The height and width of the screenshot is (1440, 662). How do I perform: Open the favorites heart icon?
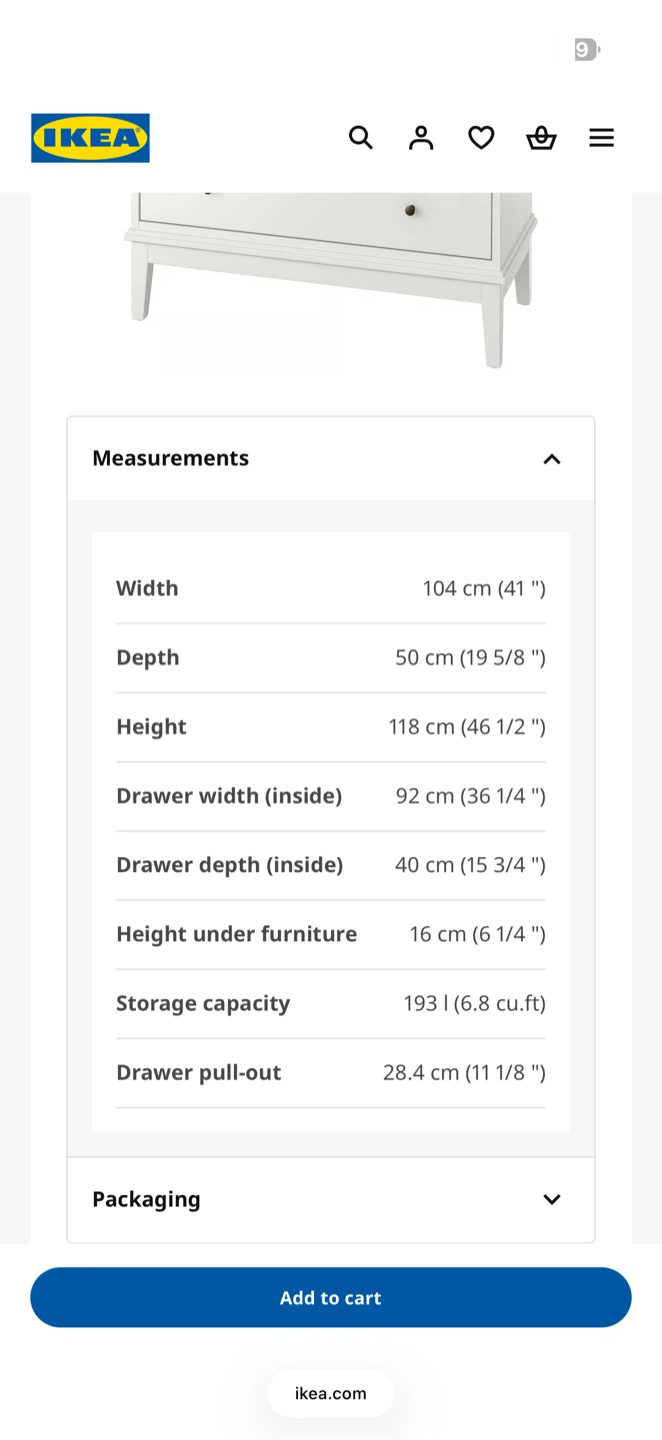click(x=481, y=138)
